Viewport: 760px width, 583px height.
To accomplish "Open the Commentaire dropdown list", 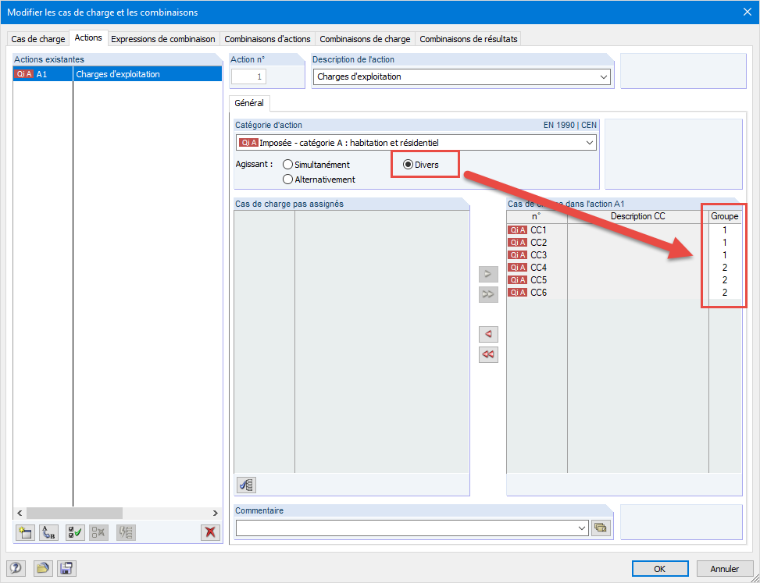I will pyautogui.click(x=582, y=528).
